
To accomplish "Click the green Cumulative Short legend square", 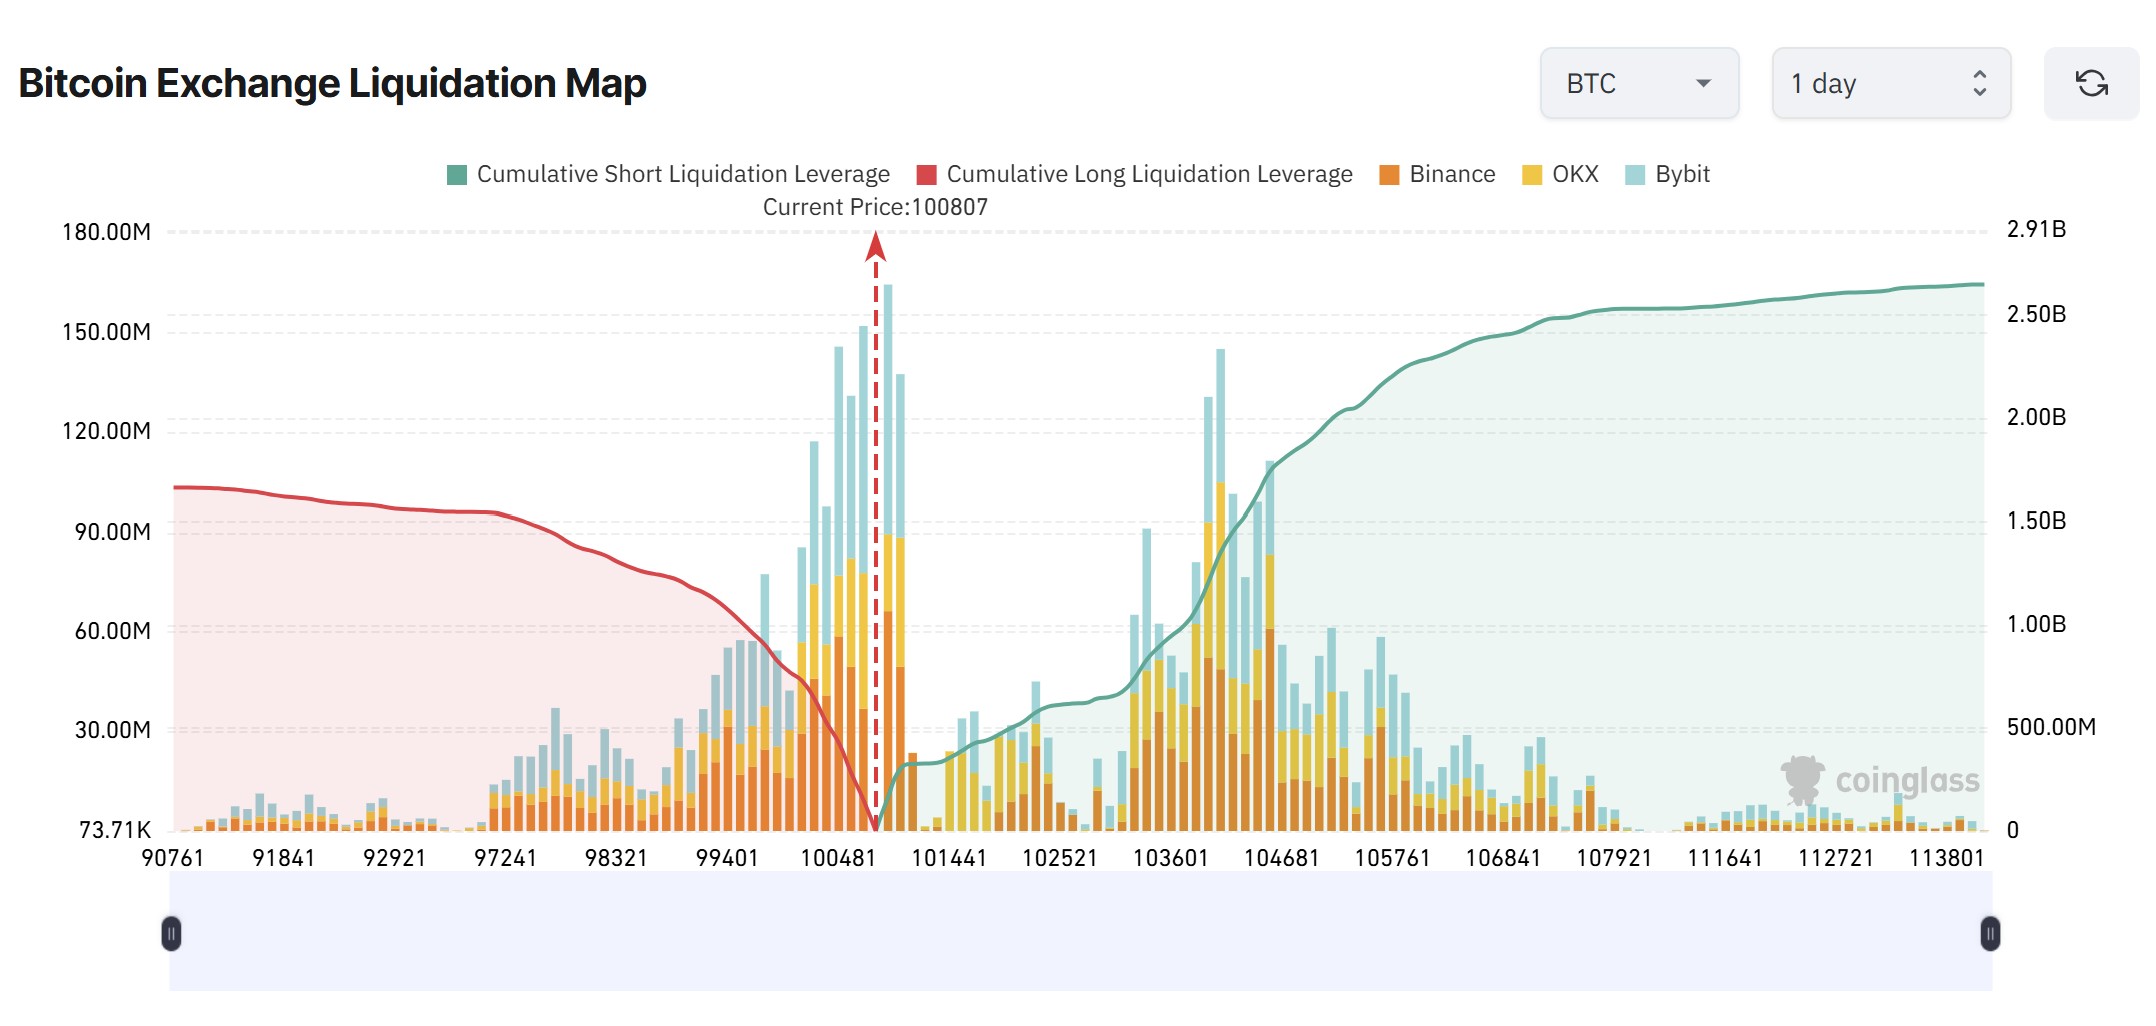I will [456, 173].
